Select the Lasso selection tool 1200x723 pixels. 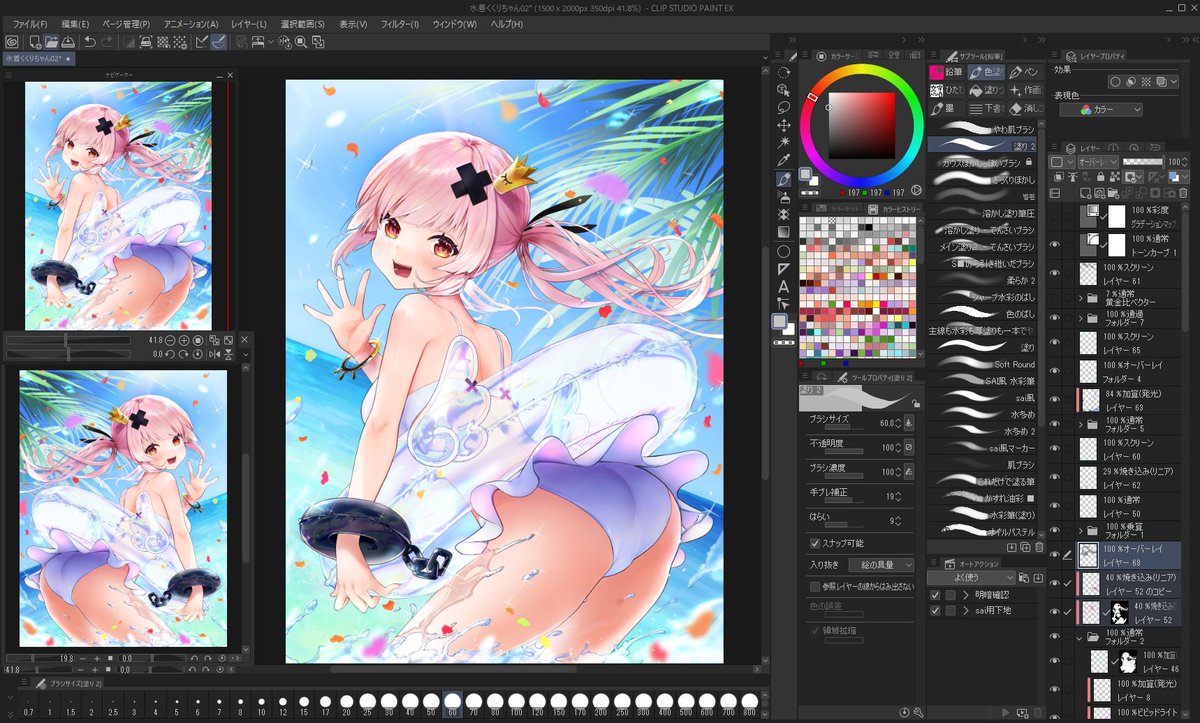tap(784, 107)
